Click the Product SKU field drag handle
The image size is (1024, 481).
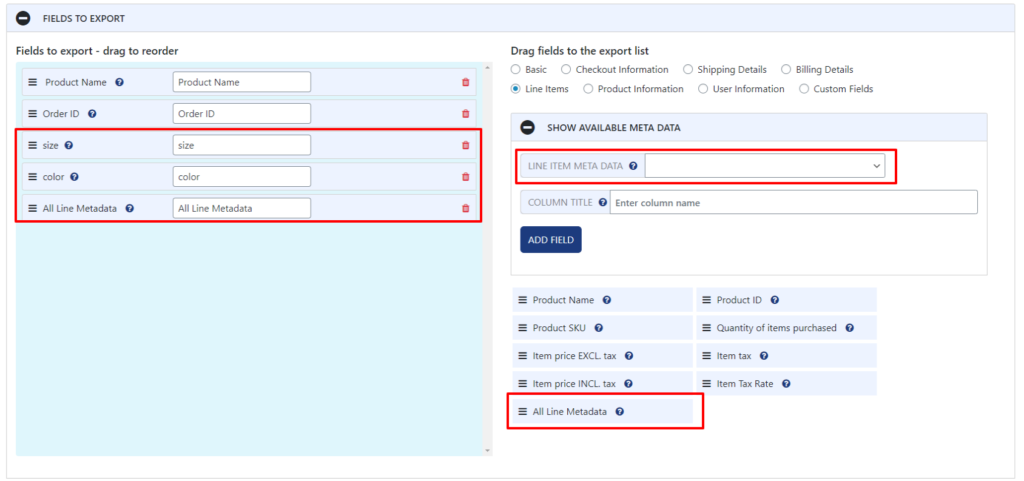[522, 328]
